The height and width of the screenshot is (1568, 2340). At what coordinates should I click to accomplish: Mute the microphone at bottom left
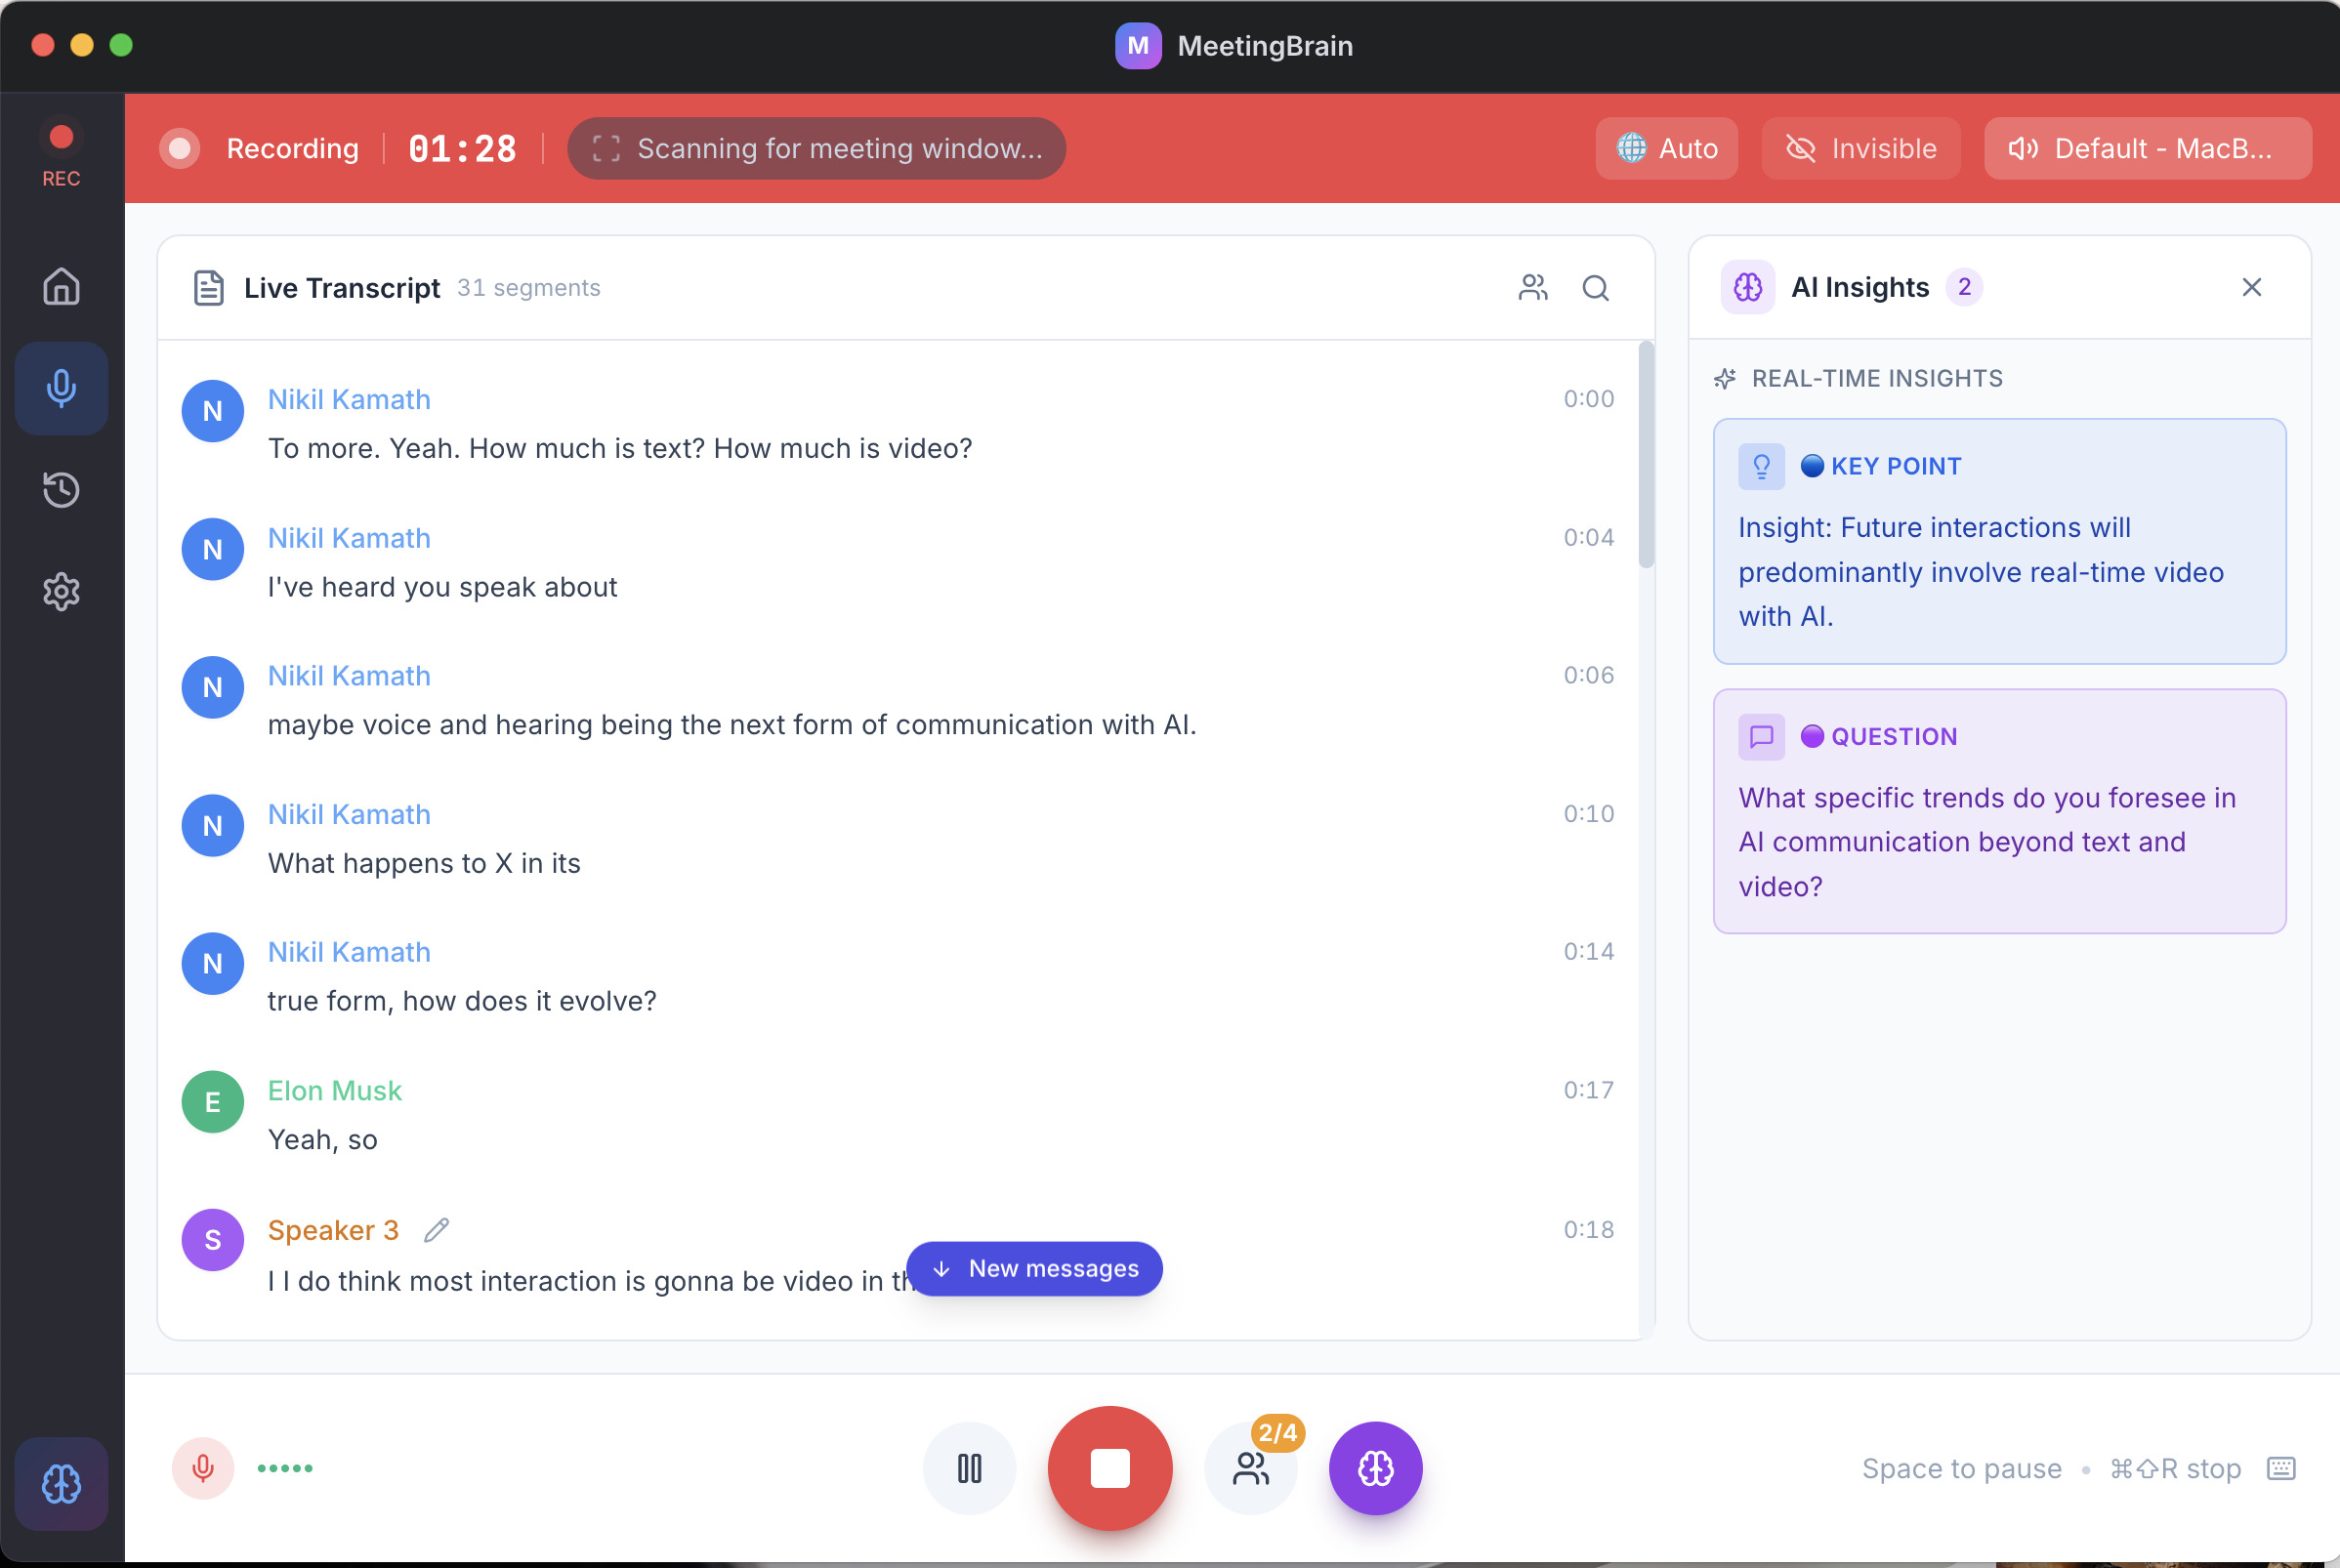[203, 1468]
